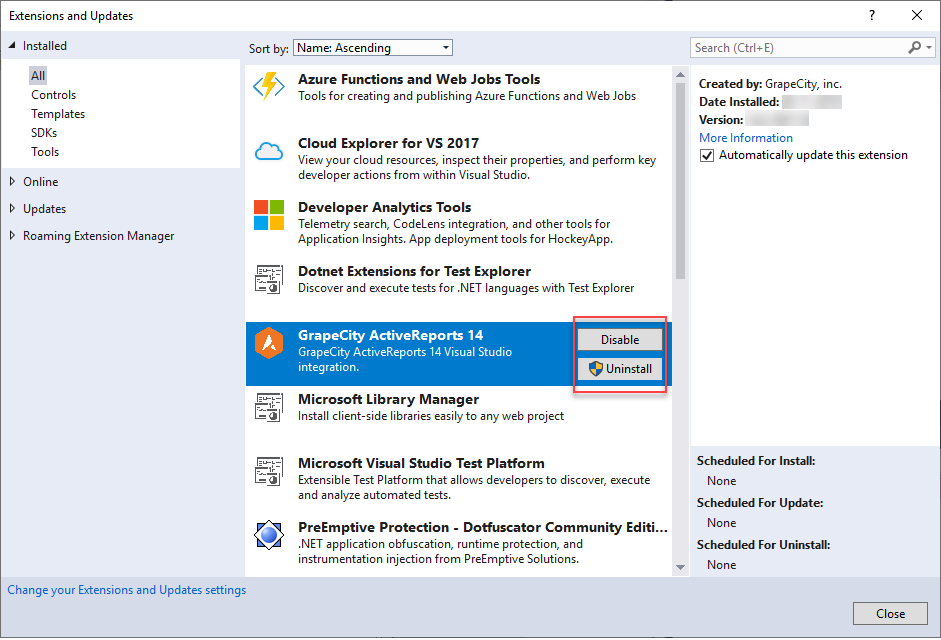Screen dimensions: 941x640
Task: Select the PreEmptive Protection Dotfuscator icon
Action: tap(268, 536)
